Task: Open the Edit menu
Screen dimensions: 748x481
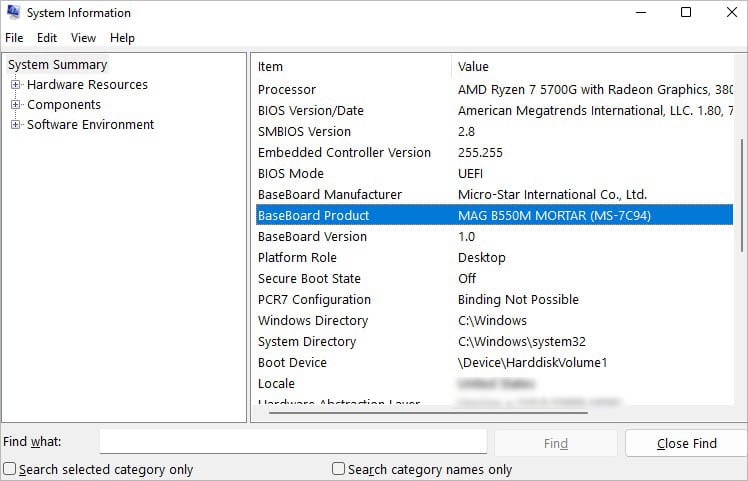Action: click(47, 38)
